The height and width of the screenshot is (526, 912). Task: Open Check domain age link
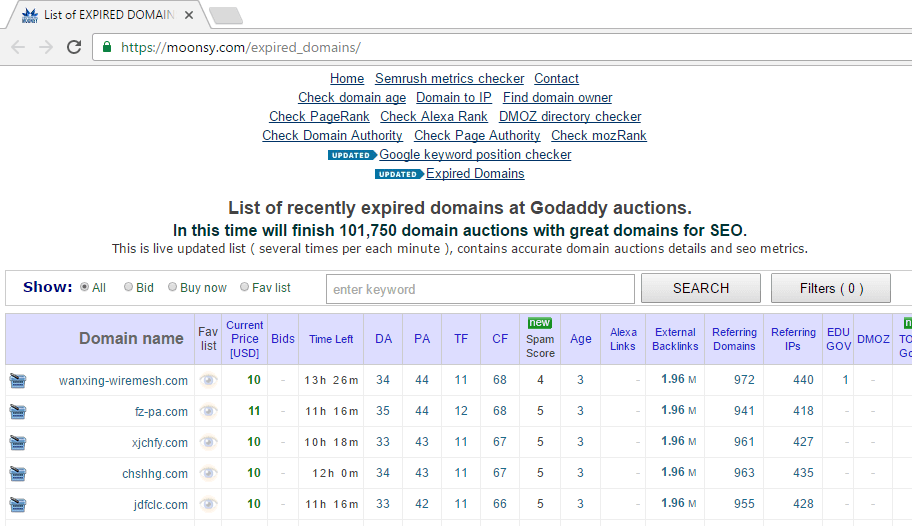click(352, 98)
